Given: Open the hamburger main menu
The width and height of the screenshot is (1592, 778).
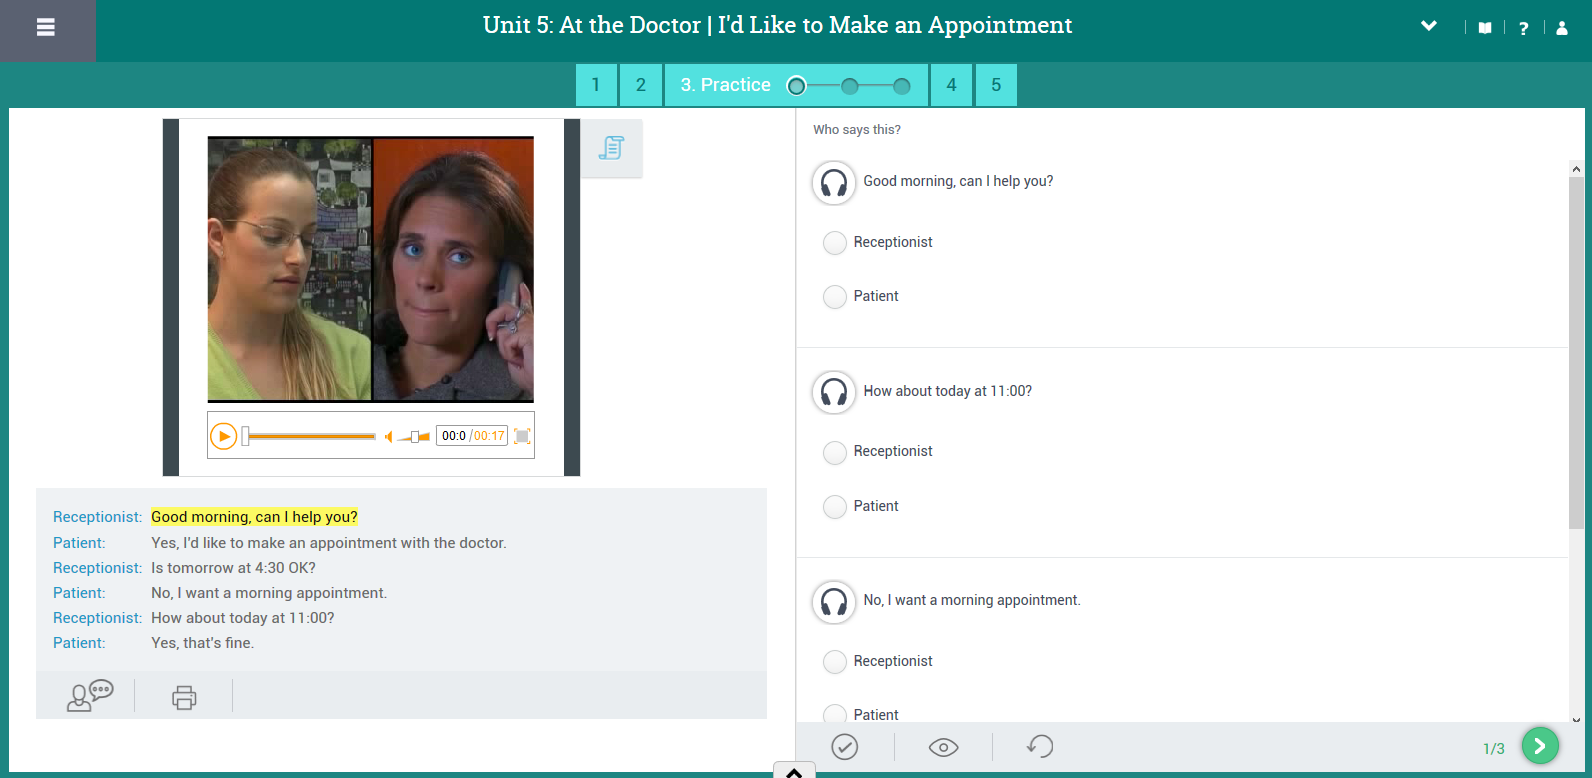Looking at the screenshot, I should pyautogui.click(x=46, y=28).
